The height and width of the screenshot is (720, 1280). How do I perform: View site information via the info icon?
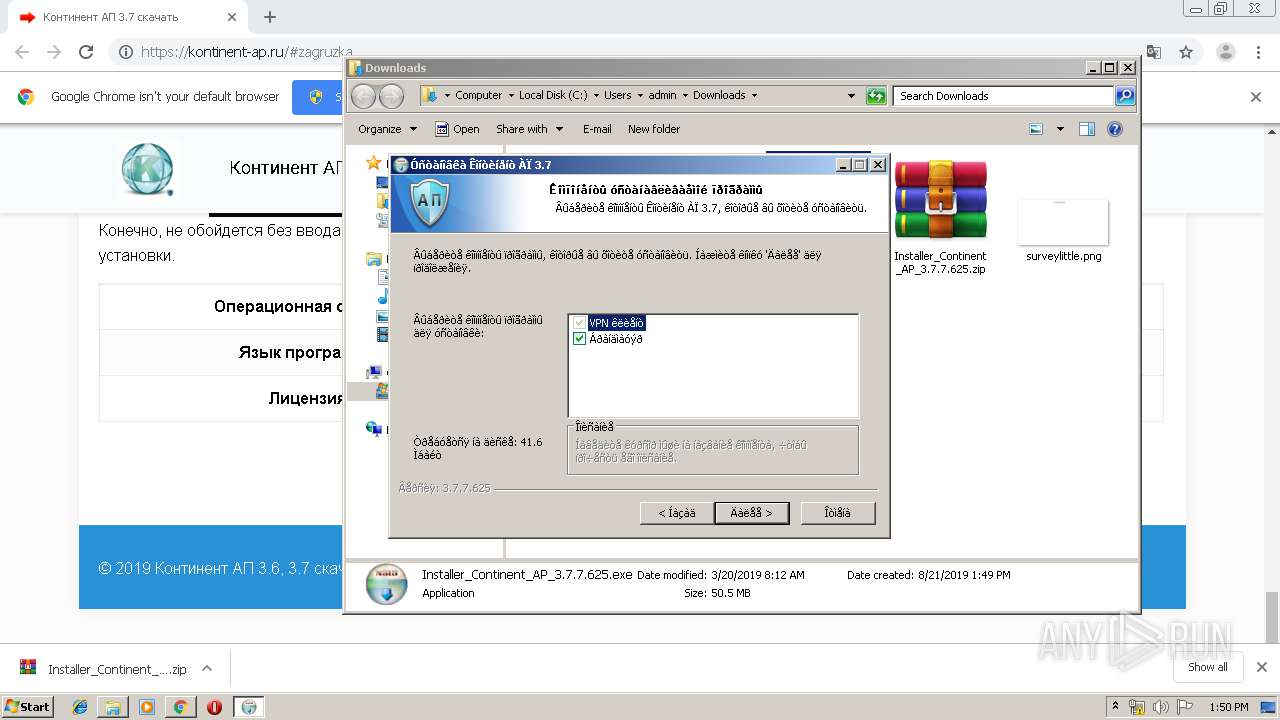point(125,52)
